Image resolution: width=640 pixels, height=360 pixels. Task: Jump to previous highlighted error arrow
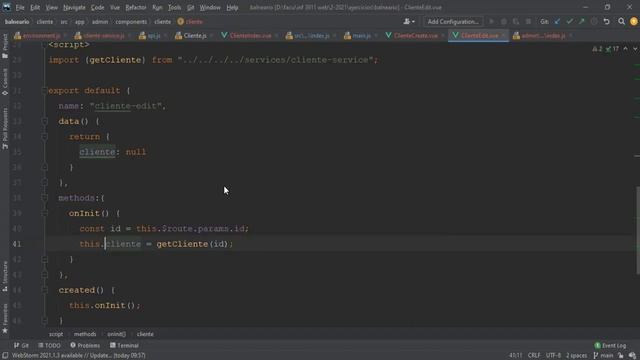625,49
